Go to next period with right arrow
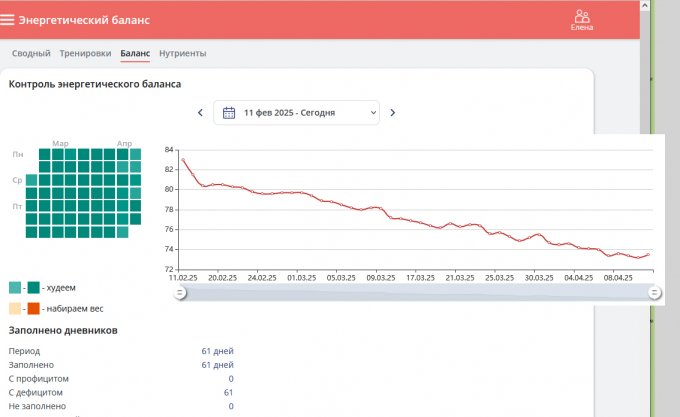Screen dimensions: 680x417 pos(392,113)
